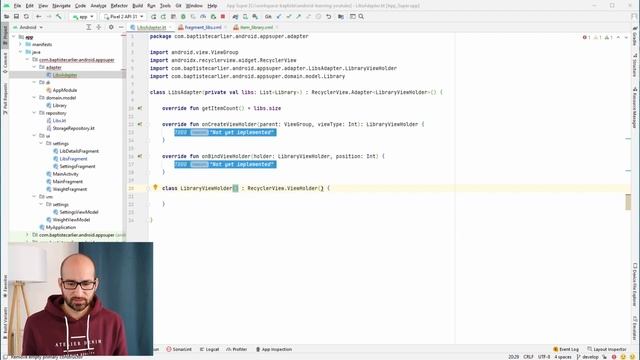
Task: Click the Undo/Rollback arrow icon
Action: [329, 17]
